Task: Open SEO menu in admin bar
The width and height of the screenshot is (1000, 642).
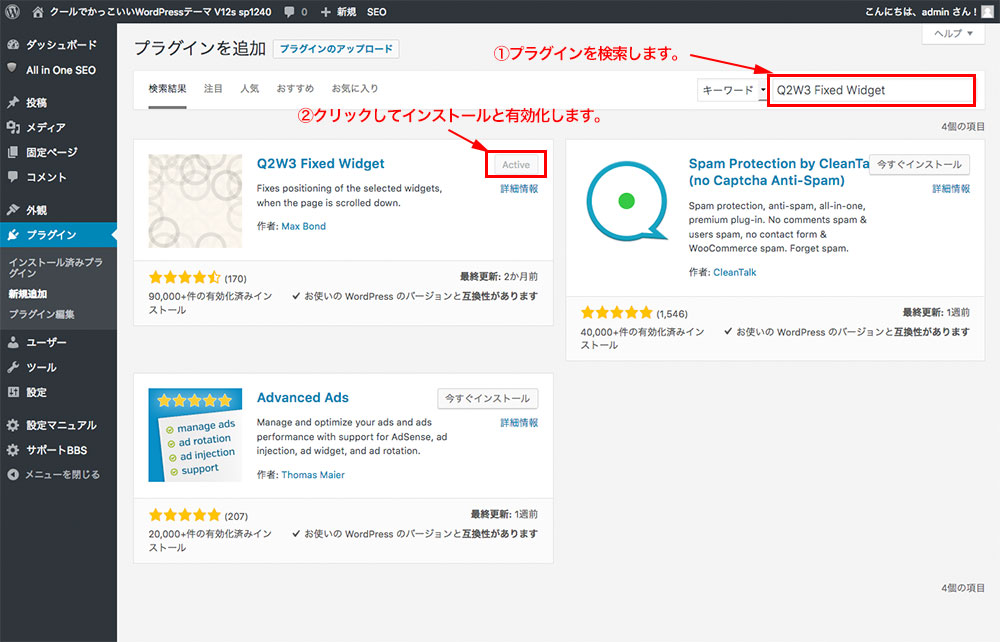Action: pos(376,11)
